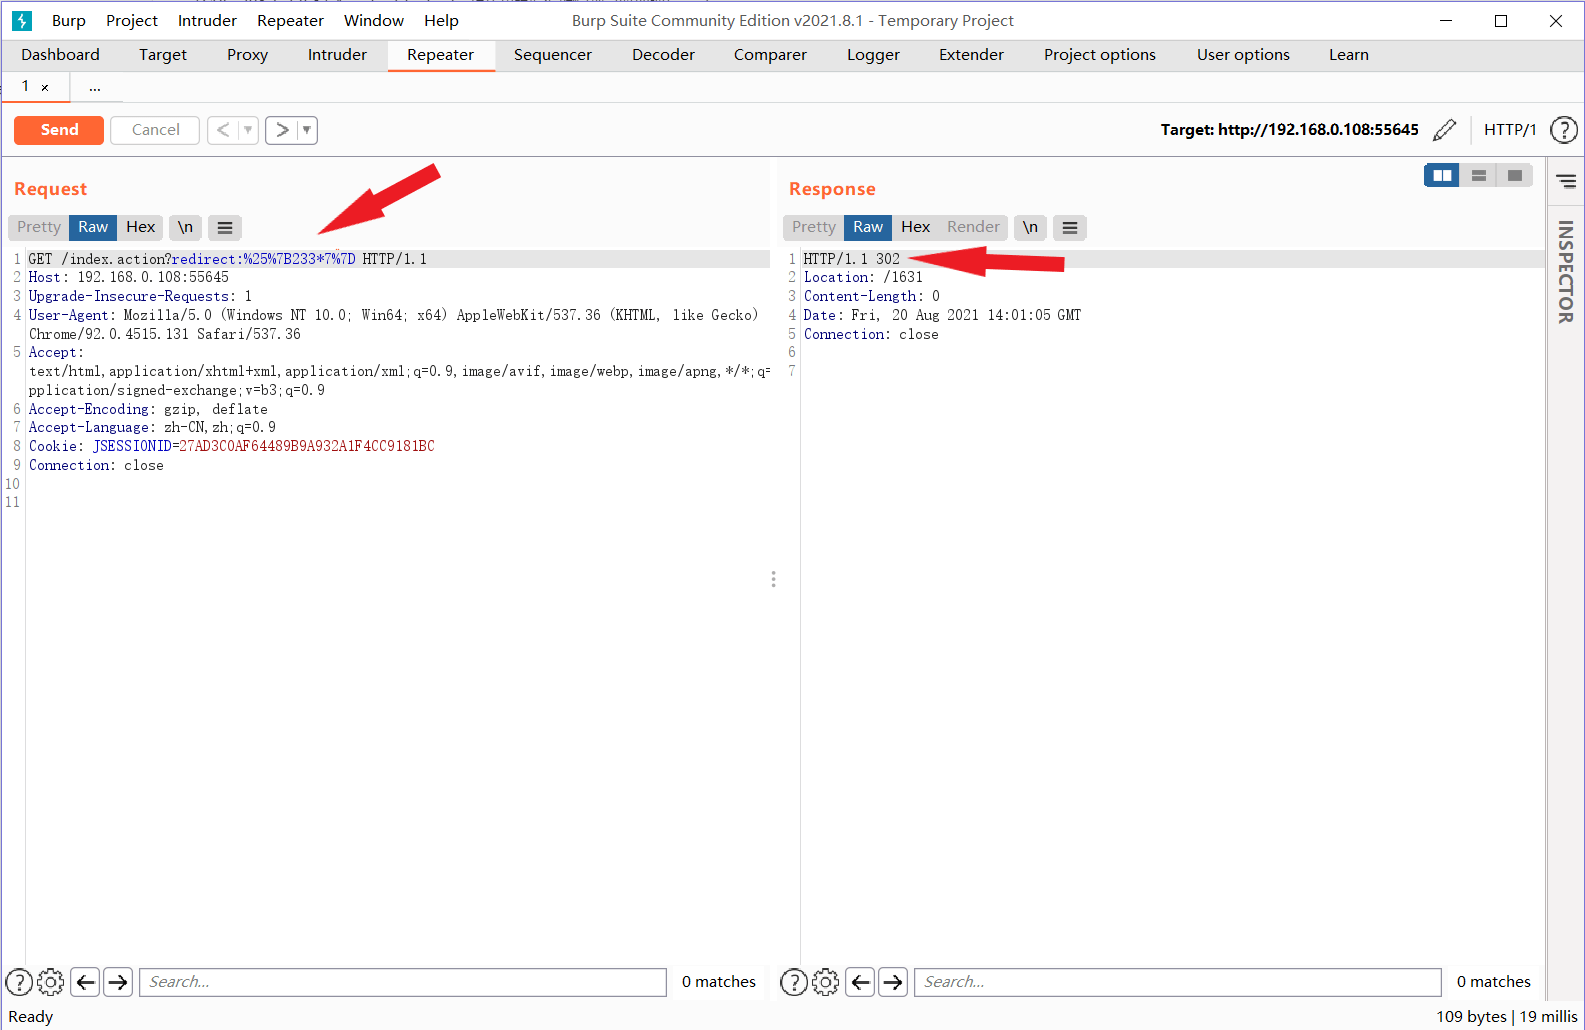Go back to the previous history request
The height and width of the screenshot is (1030, 1585).
pos(223,130)
